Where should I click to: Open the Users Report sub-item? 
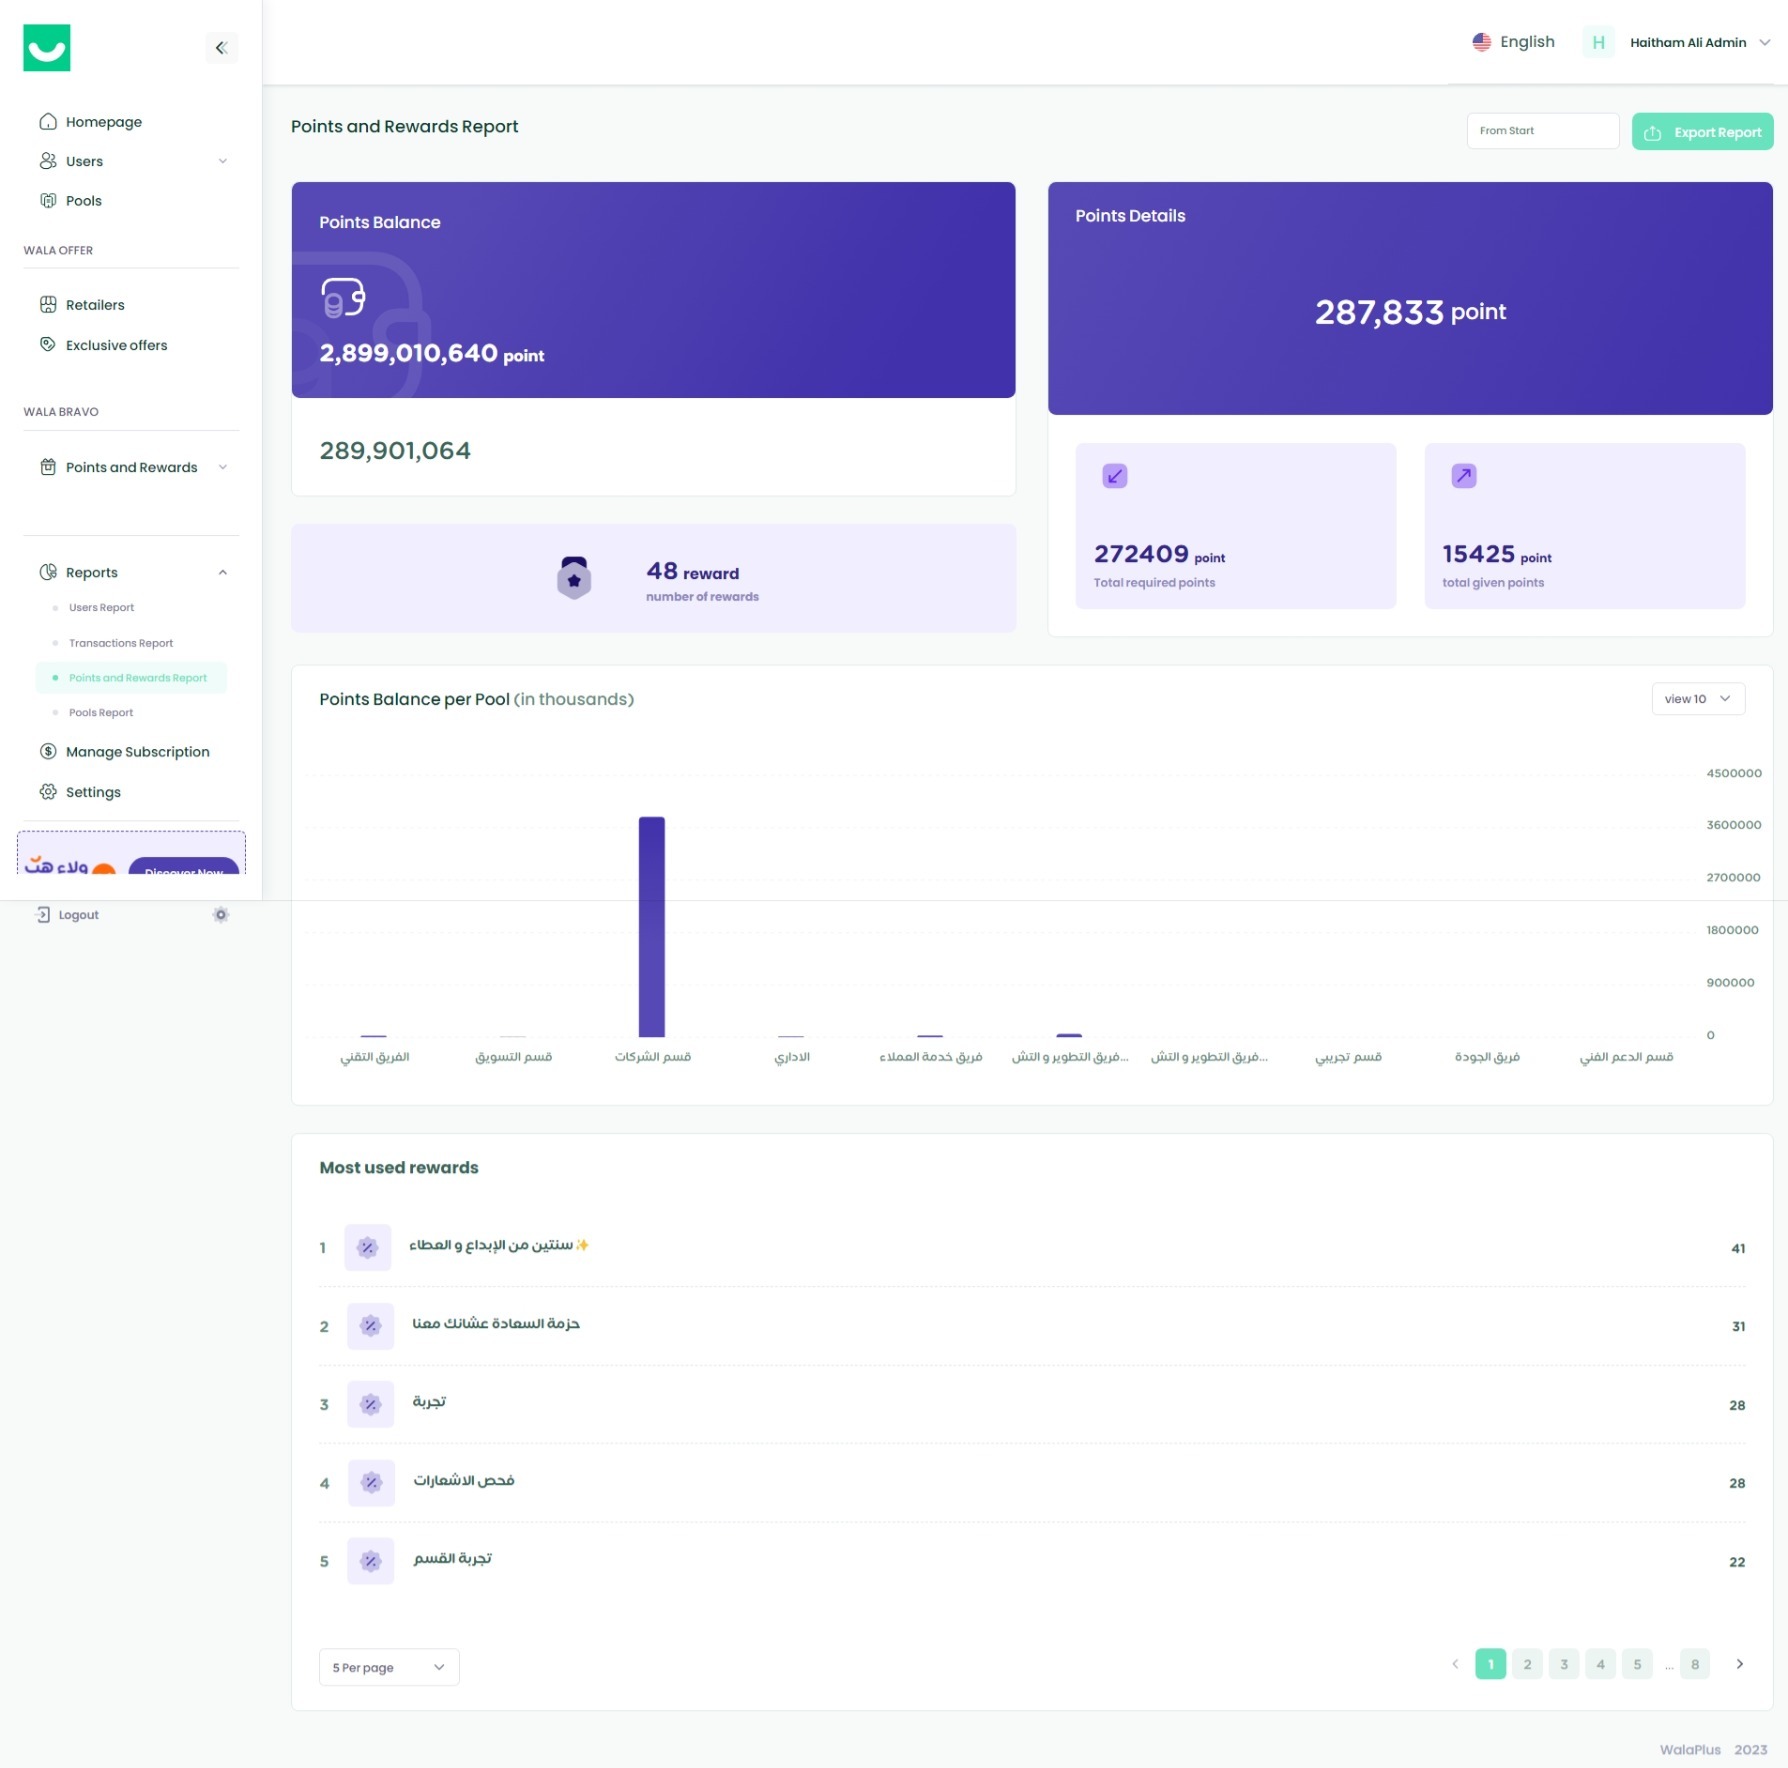click(x=101, y=608)
